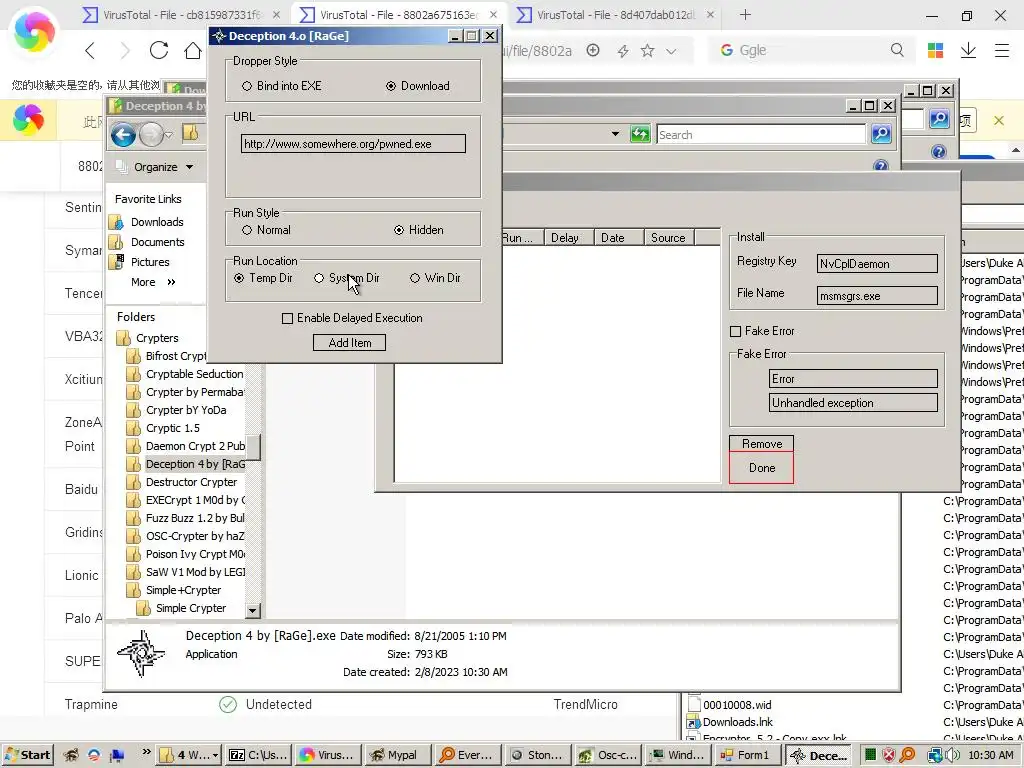This screenshot has height=768, width=1024.
Task: Open Form1 from the taskbar
Action: tap(745, 755)
